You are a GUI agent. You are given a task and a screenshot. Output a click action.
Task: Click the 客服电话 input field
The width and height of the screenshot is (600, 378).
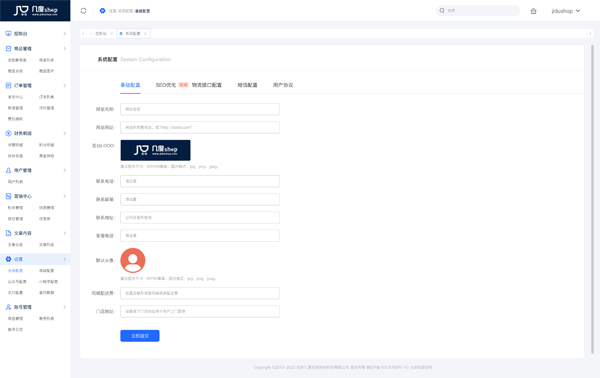[x=200, y=235]
